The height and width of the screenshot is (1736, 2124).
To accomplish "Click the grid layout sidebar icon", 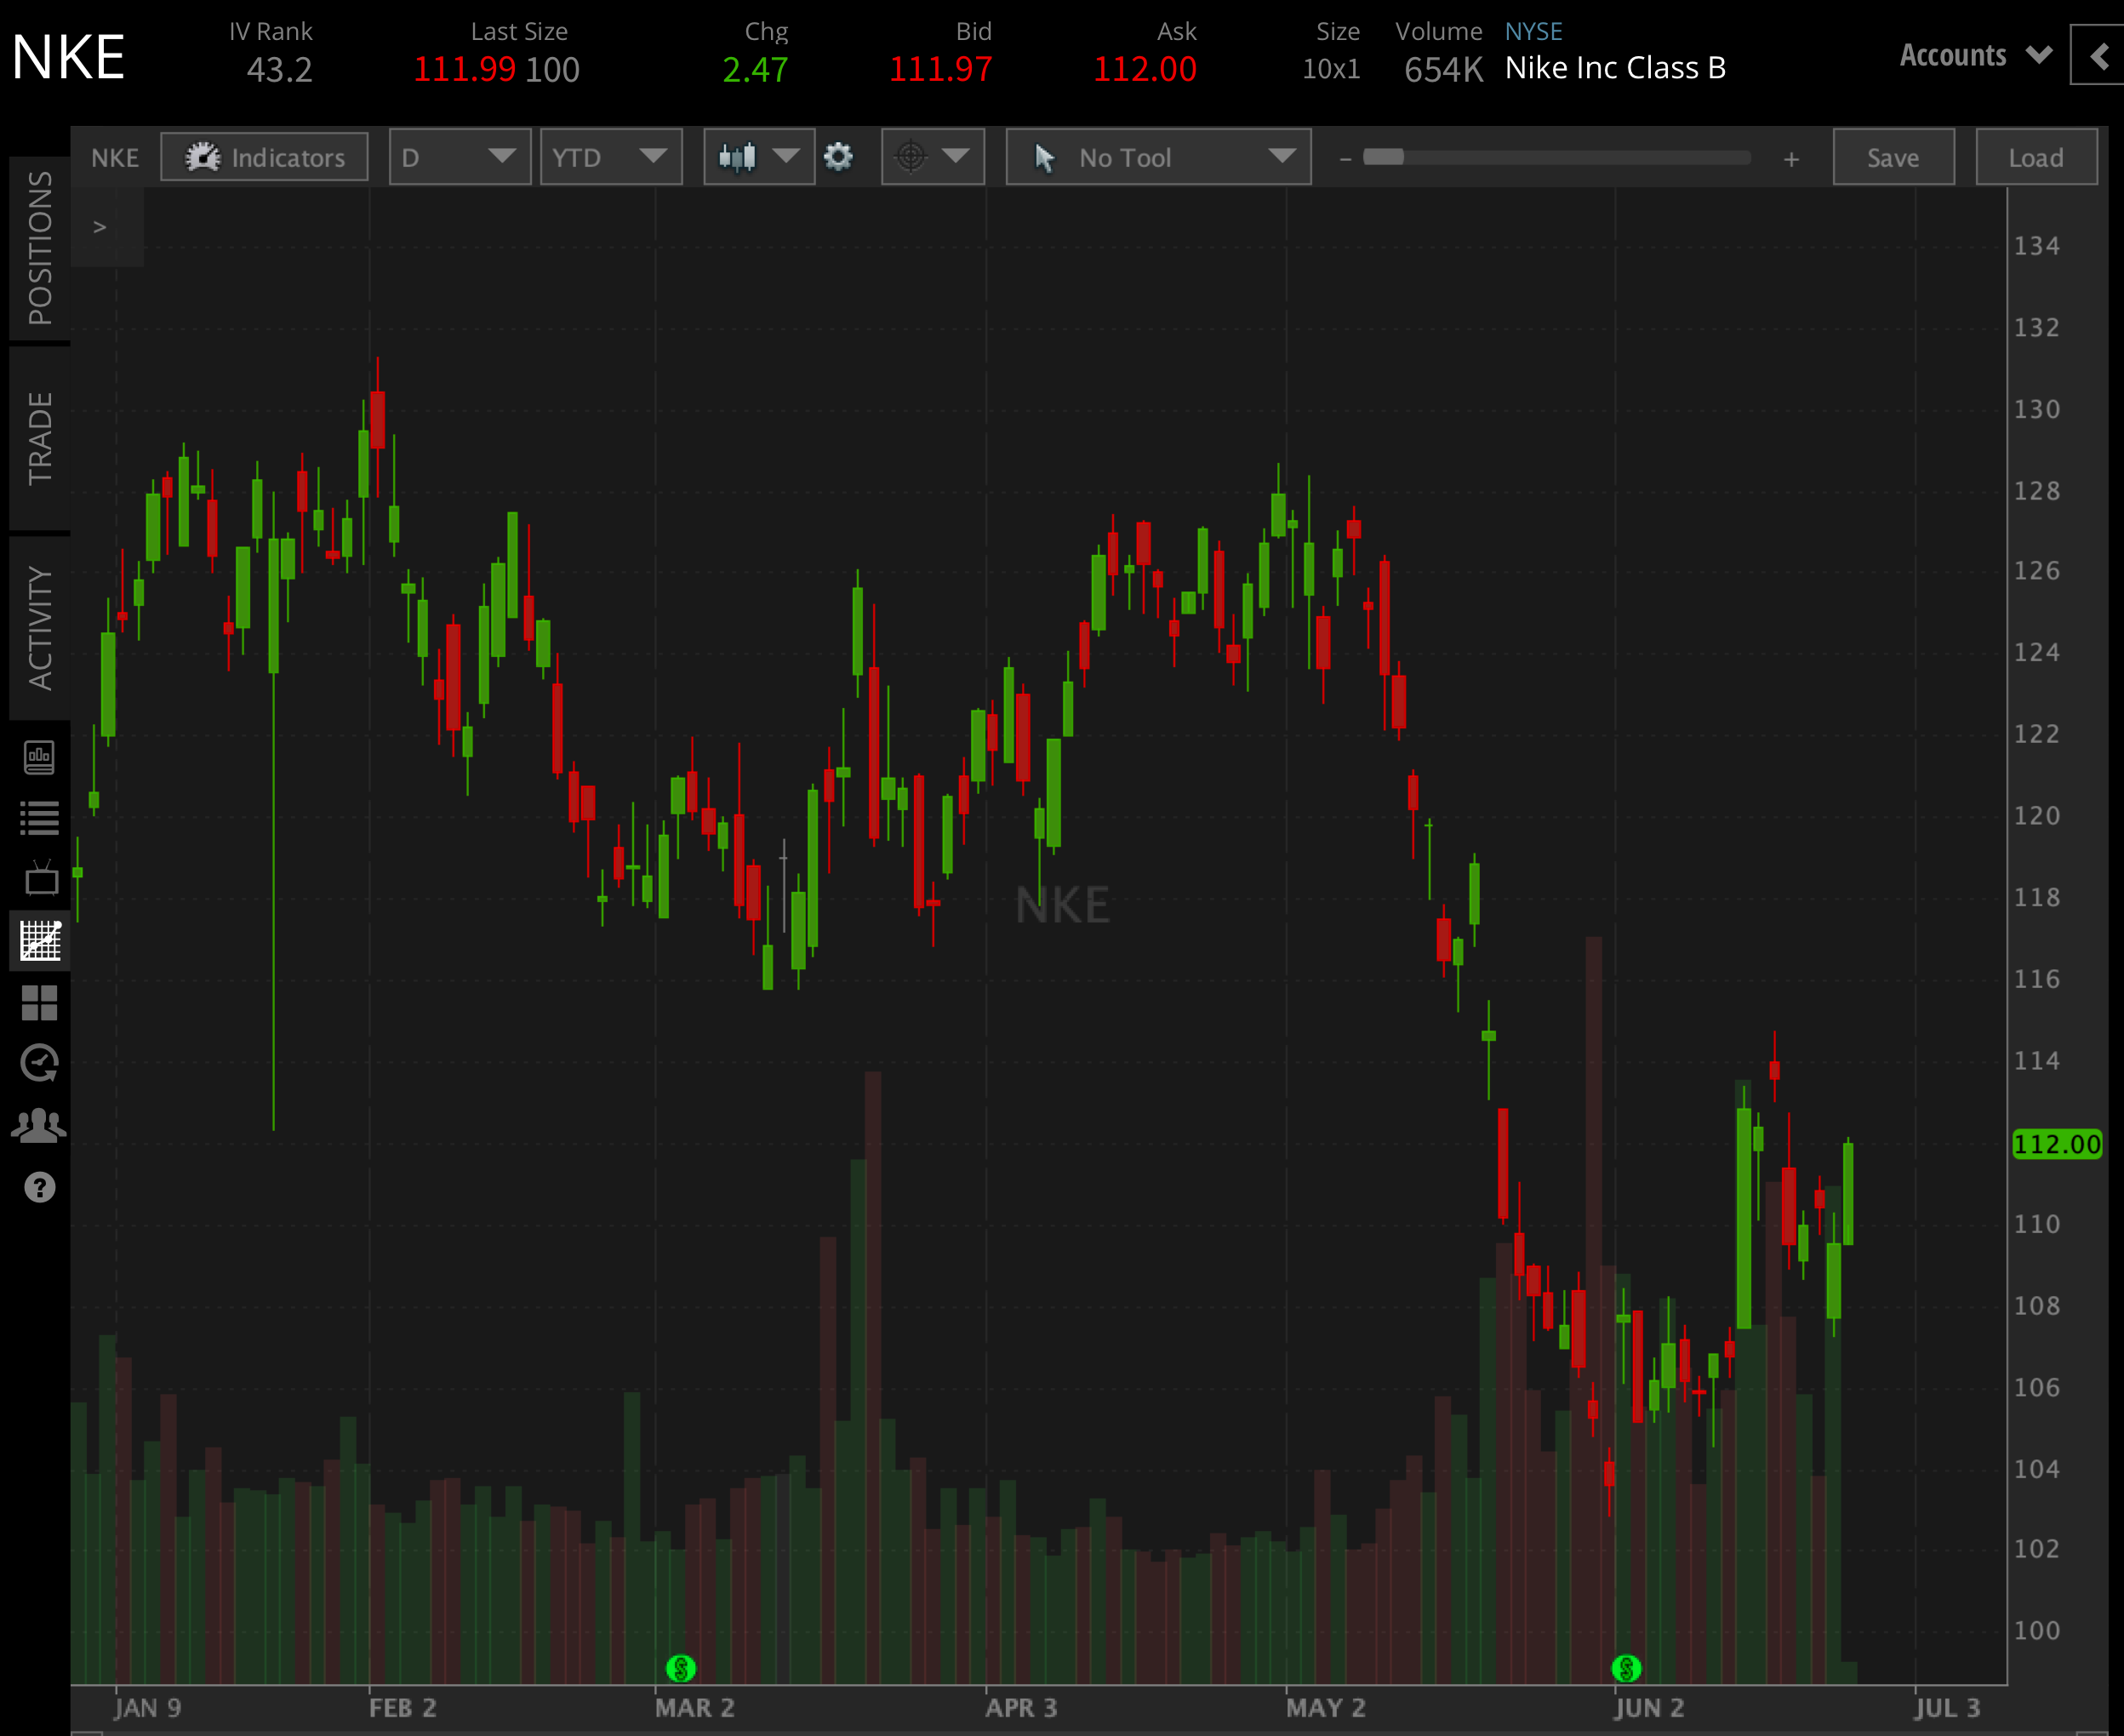I will point(40,1003).
